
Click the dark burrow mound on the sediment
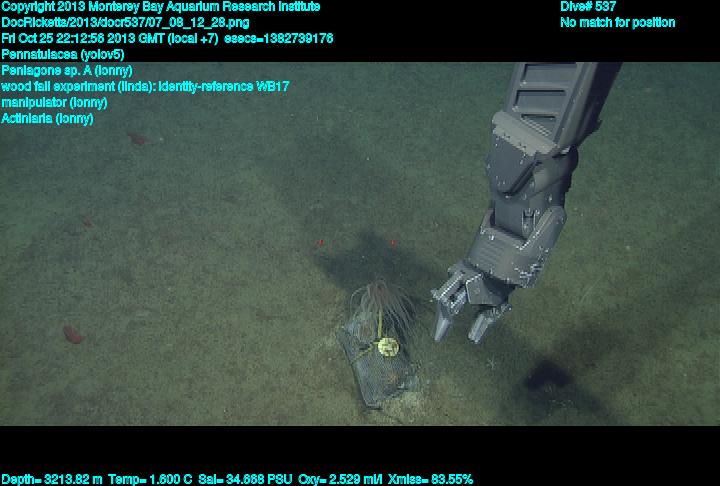pos(547,375)
